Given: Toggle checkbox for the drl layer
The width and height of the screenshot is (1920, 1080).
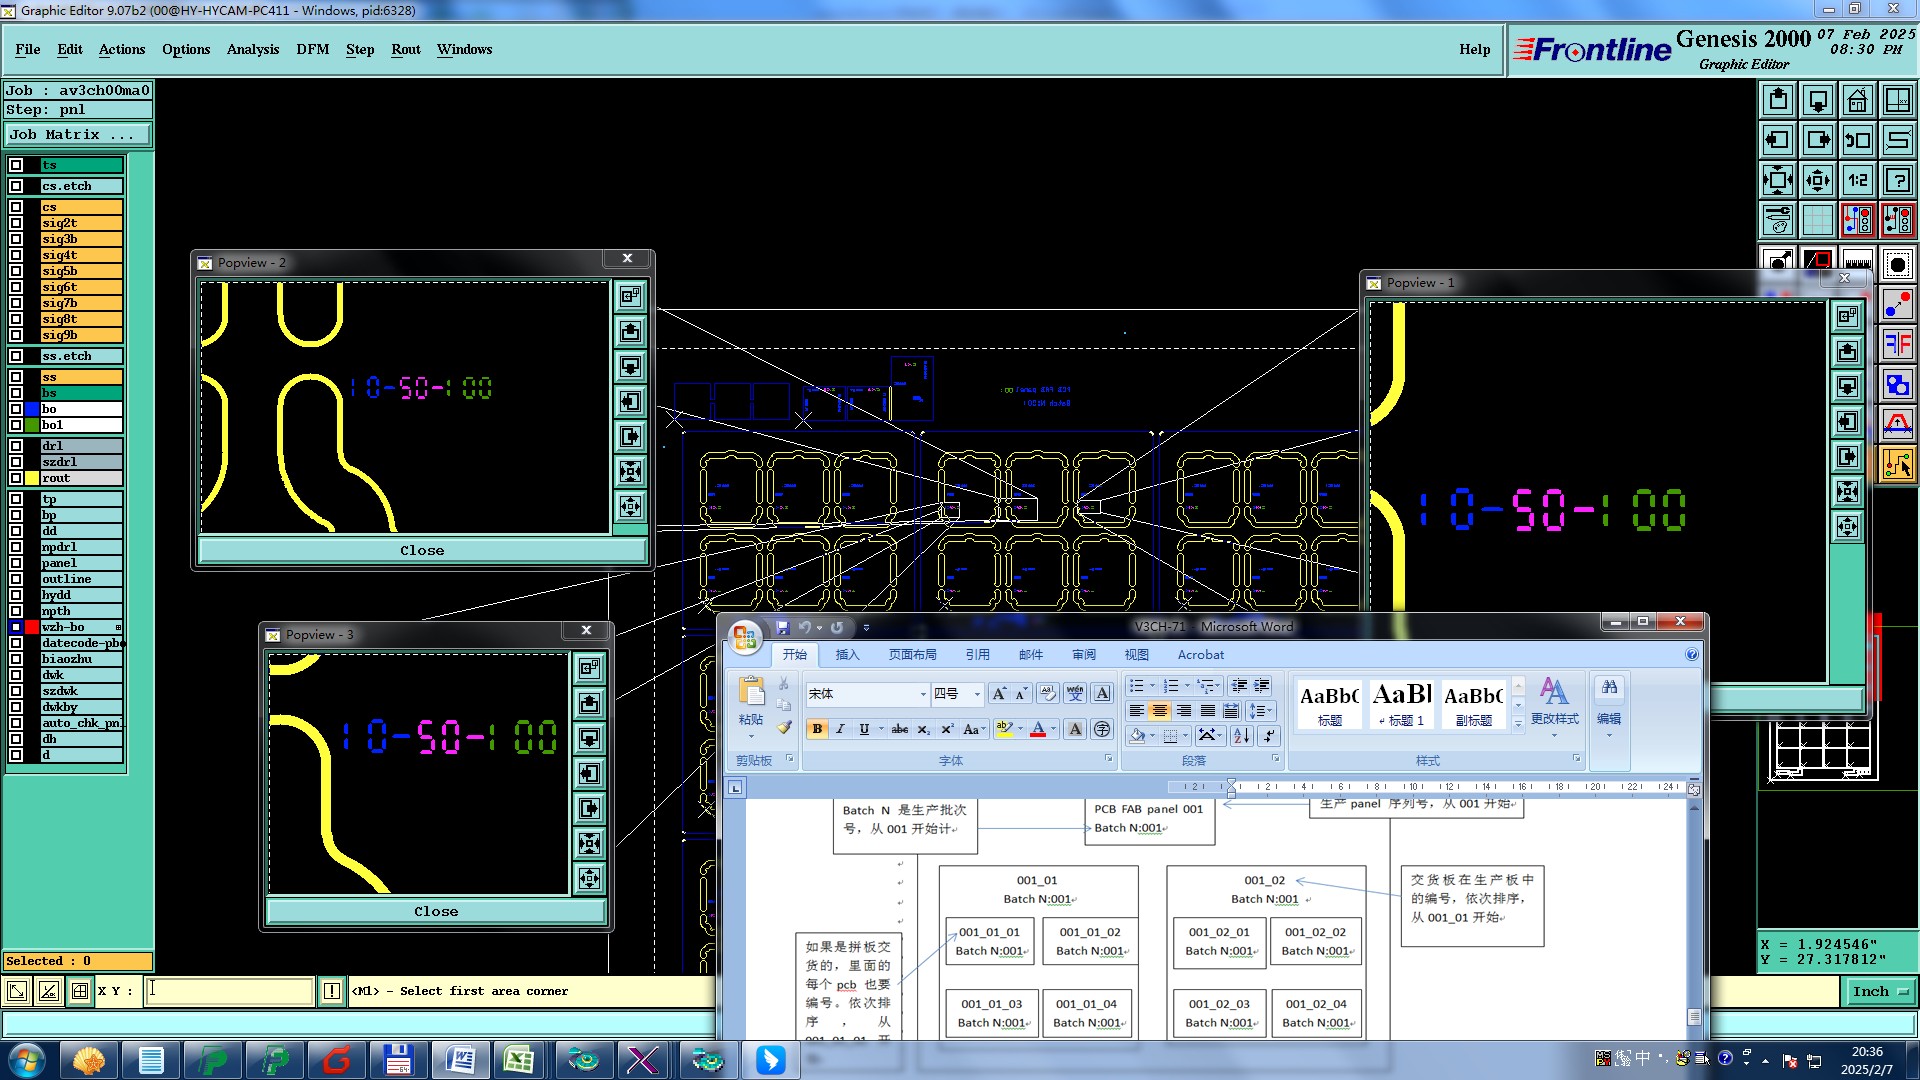Looking at the screenshot, I should click(x=16, y=446).
